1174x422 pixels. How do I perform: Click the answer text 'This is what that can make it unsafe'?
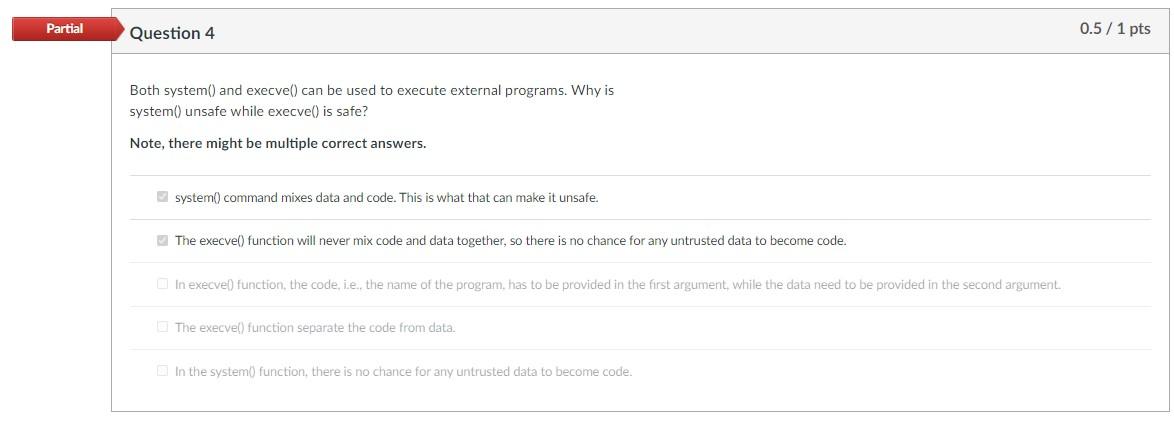click(498, 198)
